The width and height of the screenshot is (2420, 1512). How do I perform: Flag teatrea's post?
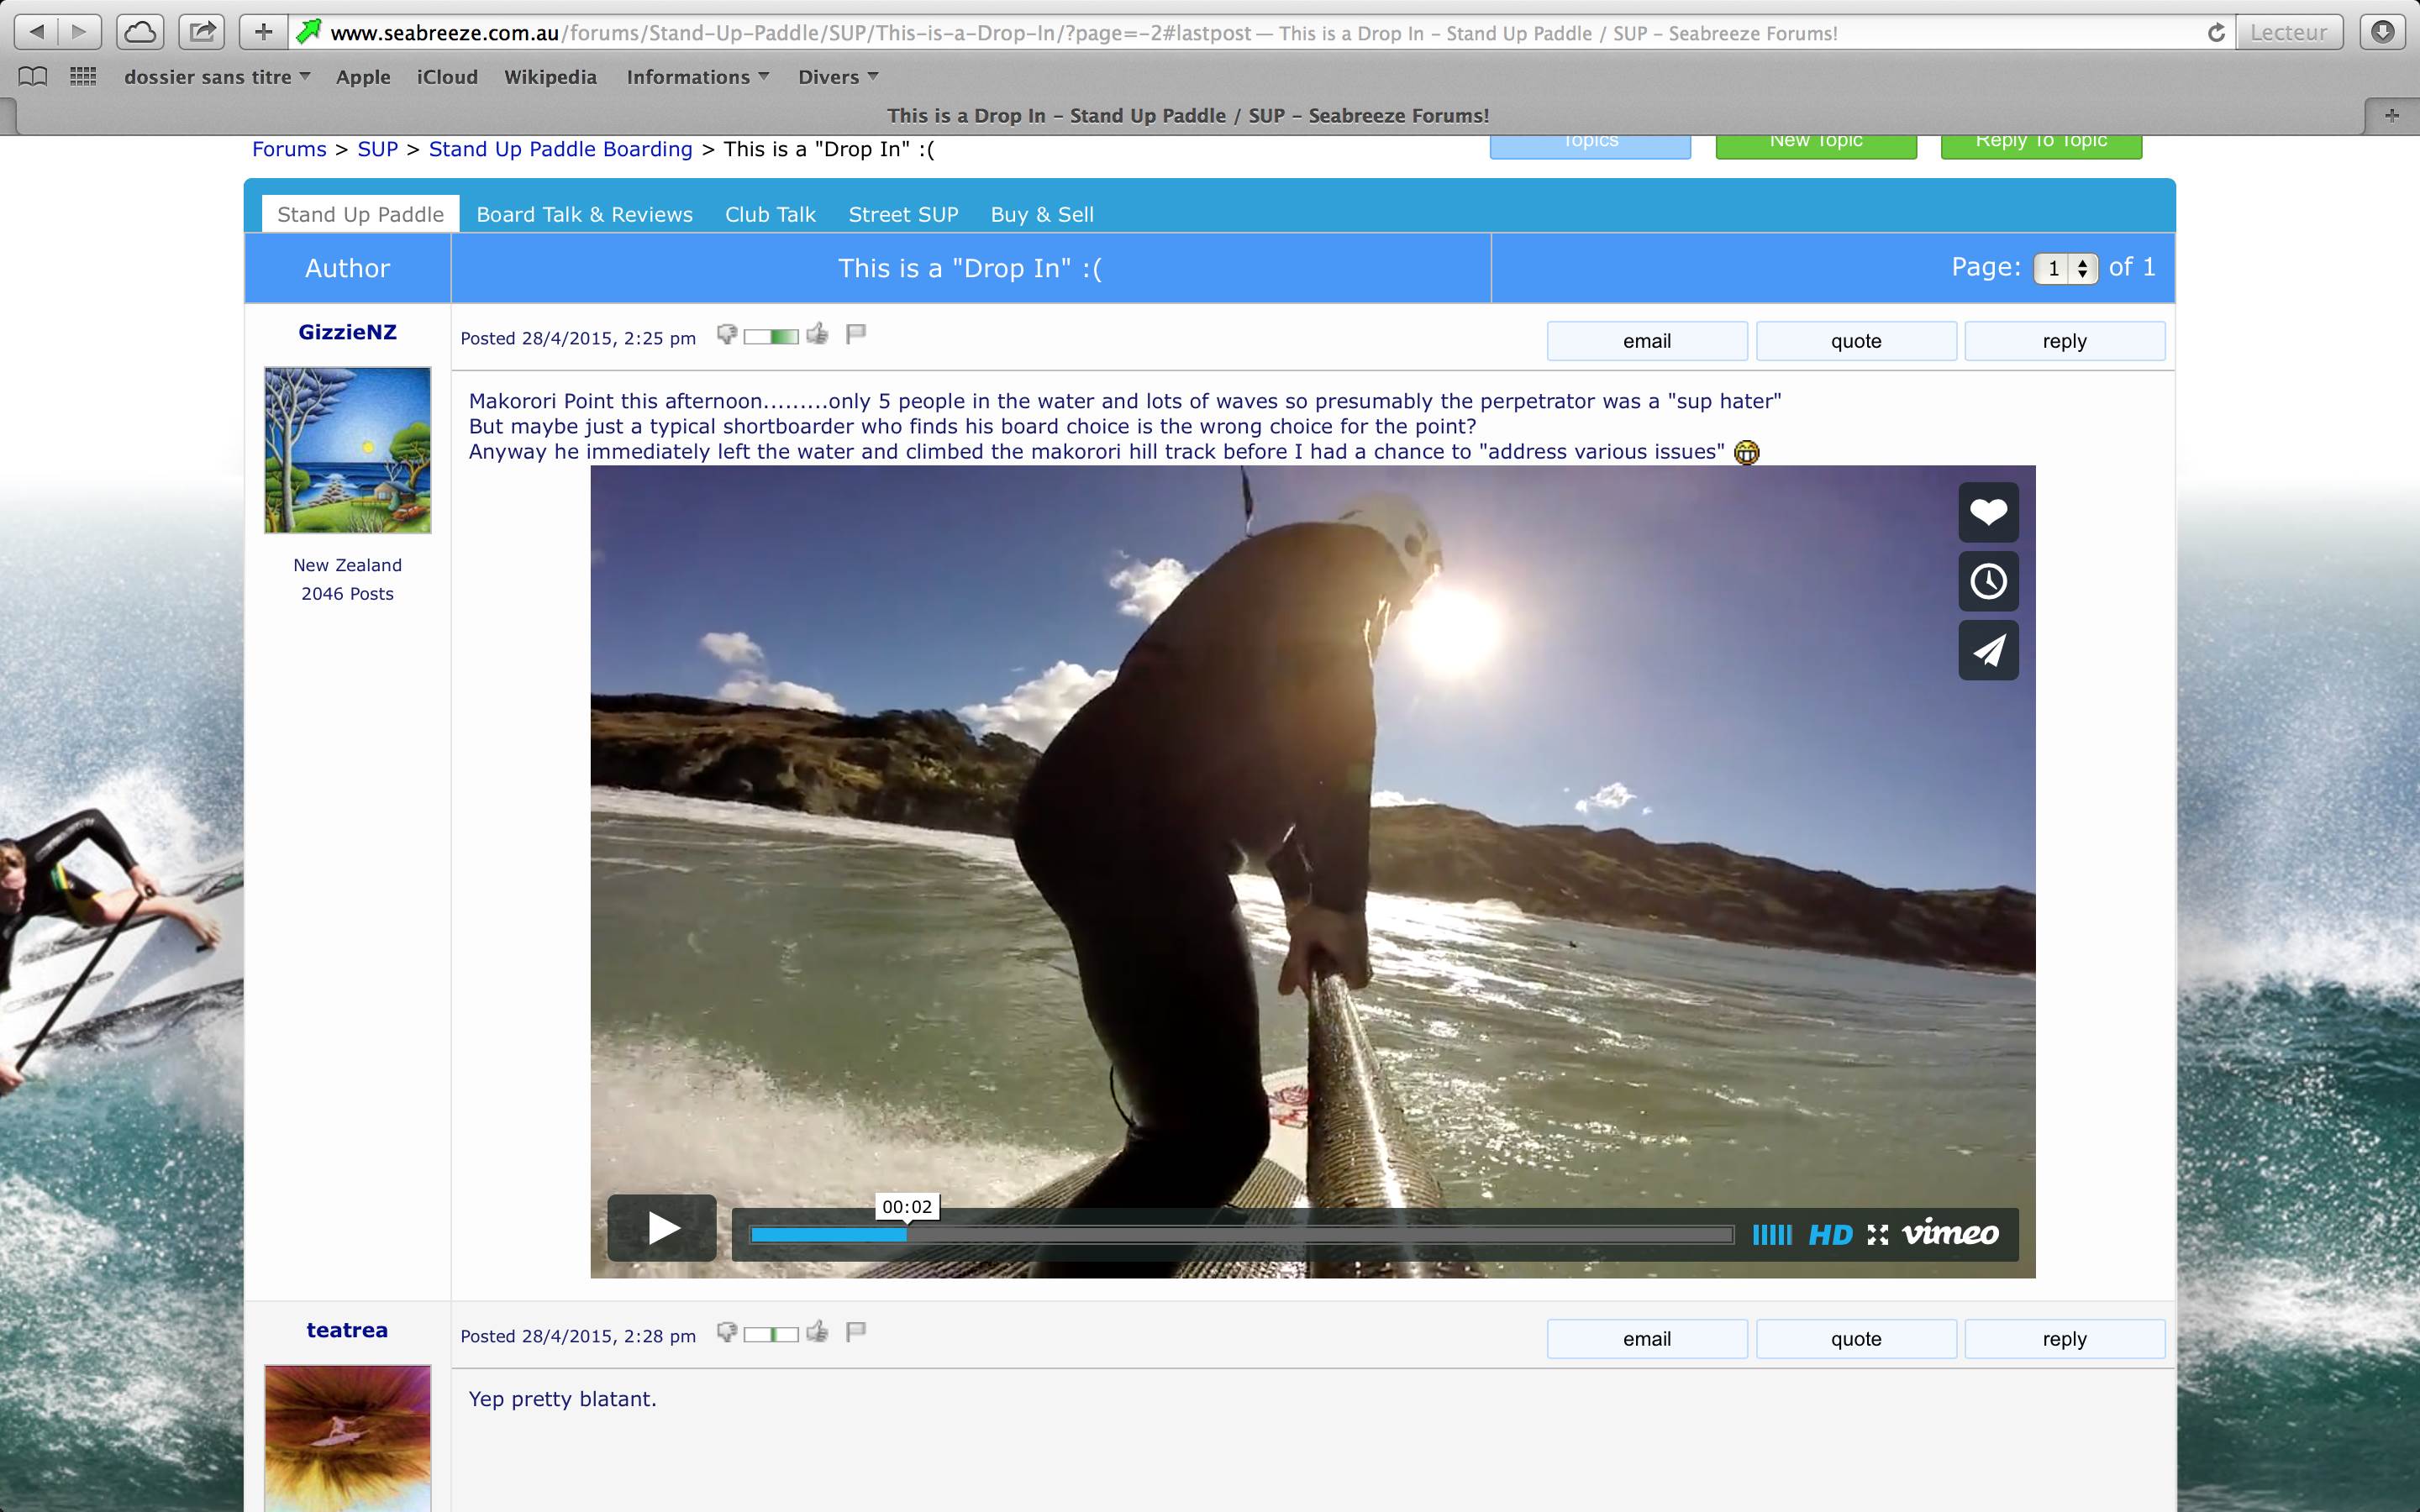(x=855, y=1332)
